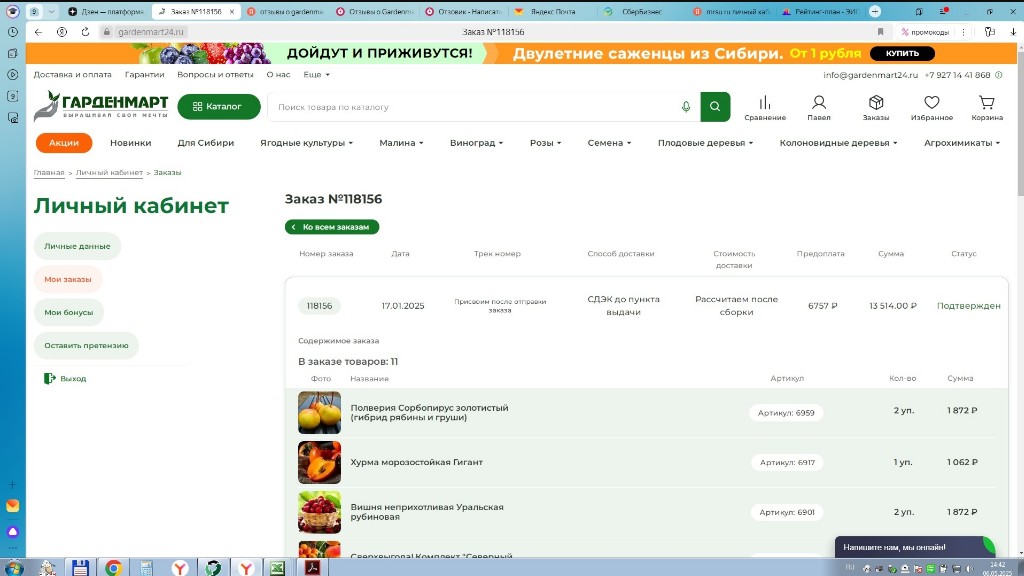Open the Новинки menu item
The height and width of the screenshot is (576, 1024).
point(131,142)
